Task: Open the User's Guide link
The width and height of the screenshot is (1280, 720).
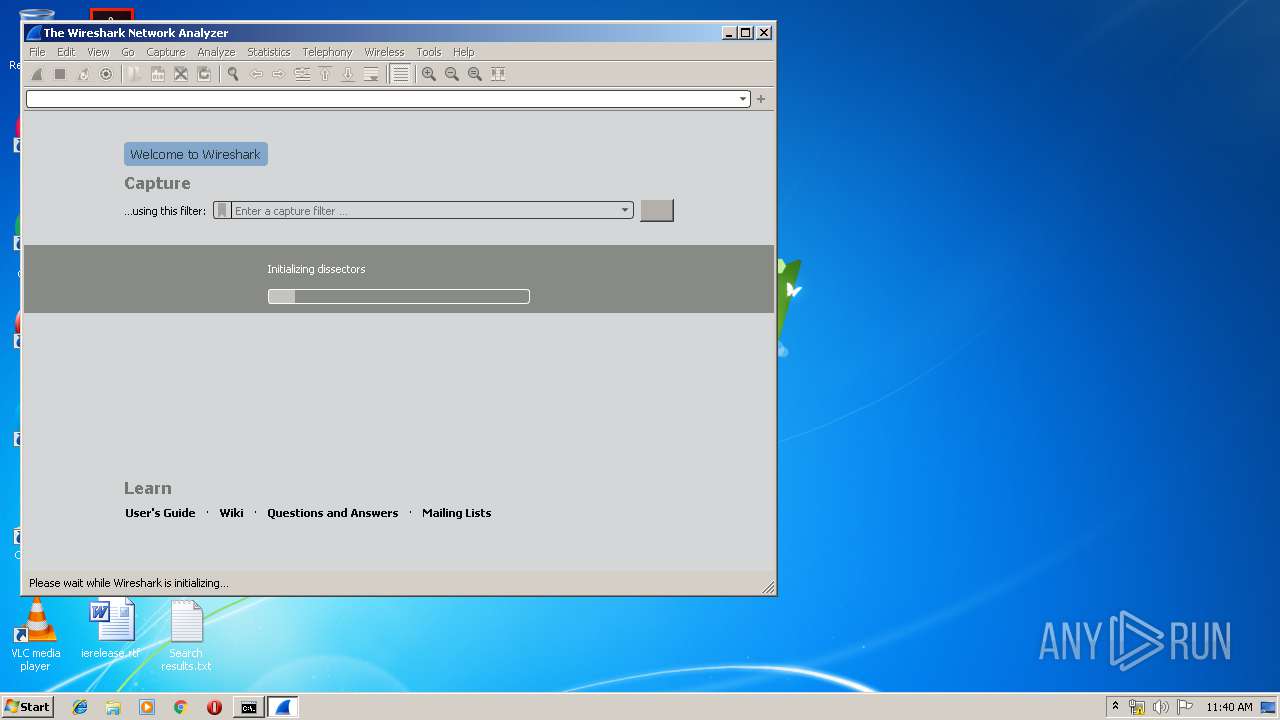Action: click(x=160, y=513)
